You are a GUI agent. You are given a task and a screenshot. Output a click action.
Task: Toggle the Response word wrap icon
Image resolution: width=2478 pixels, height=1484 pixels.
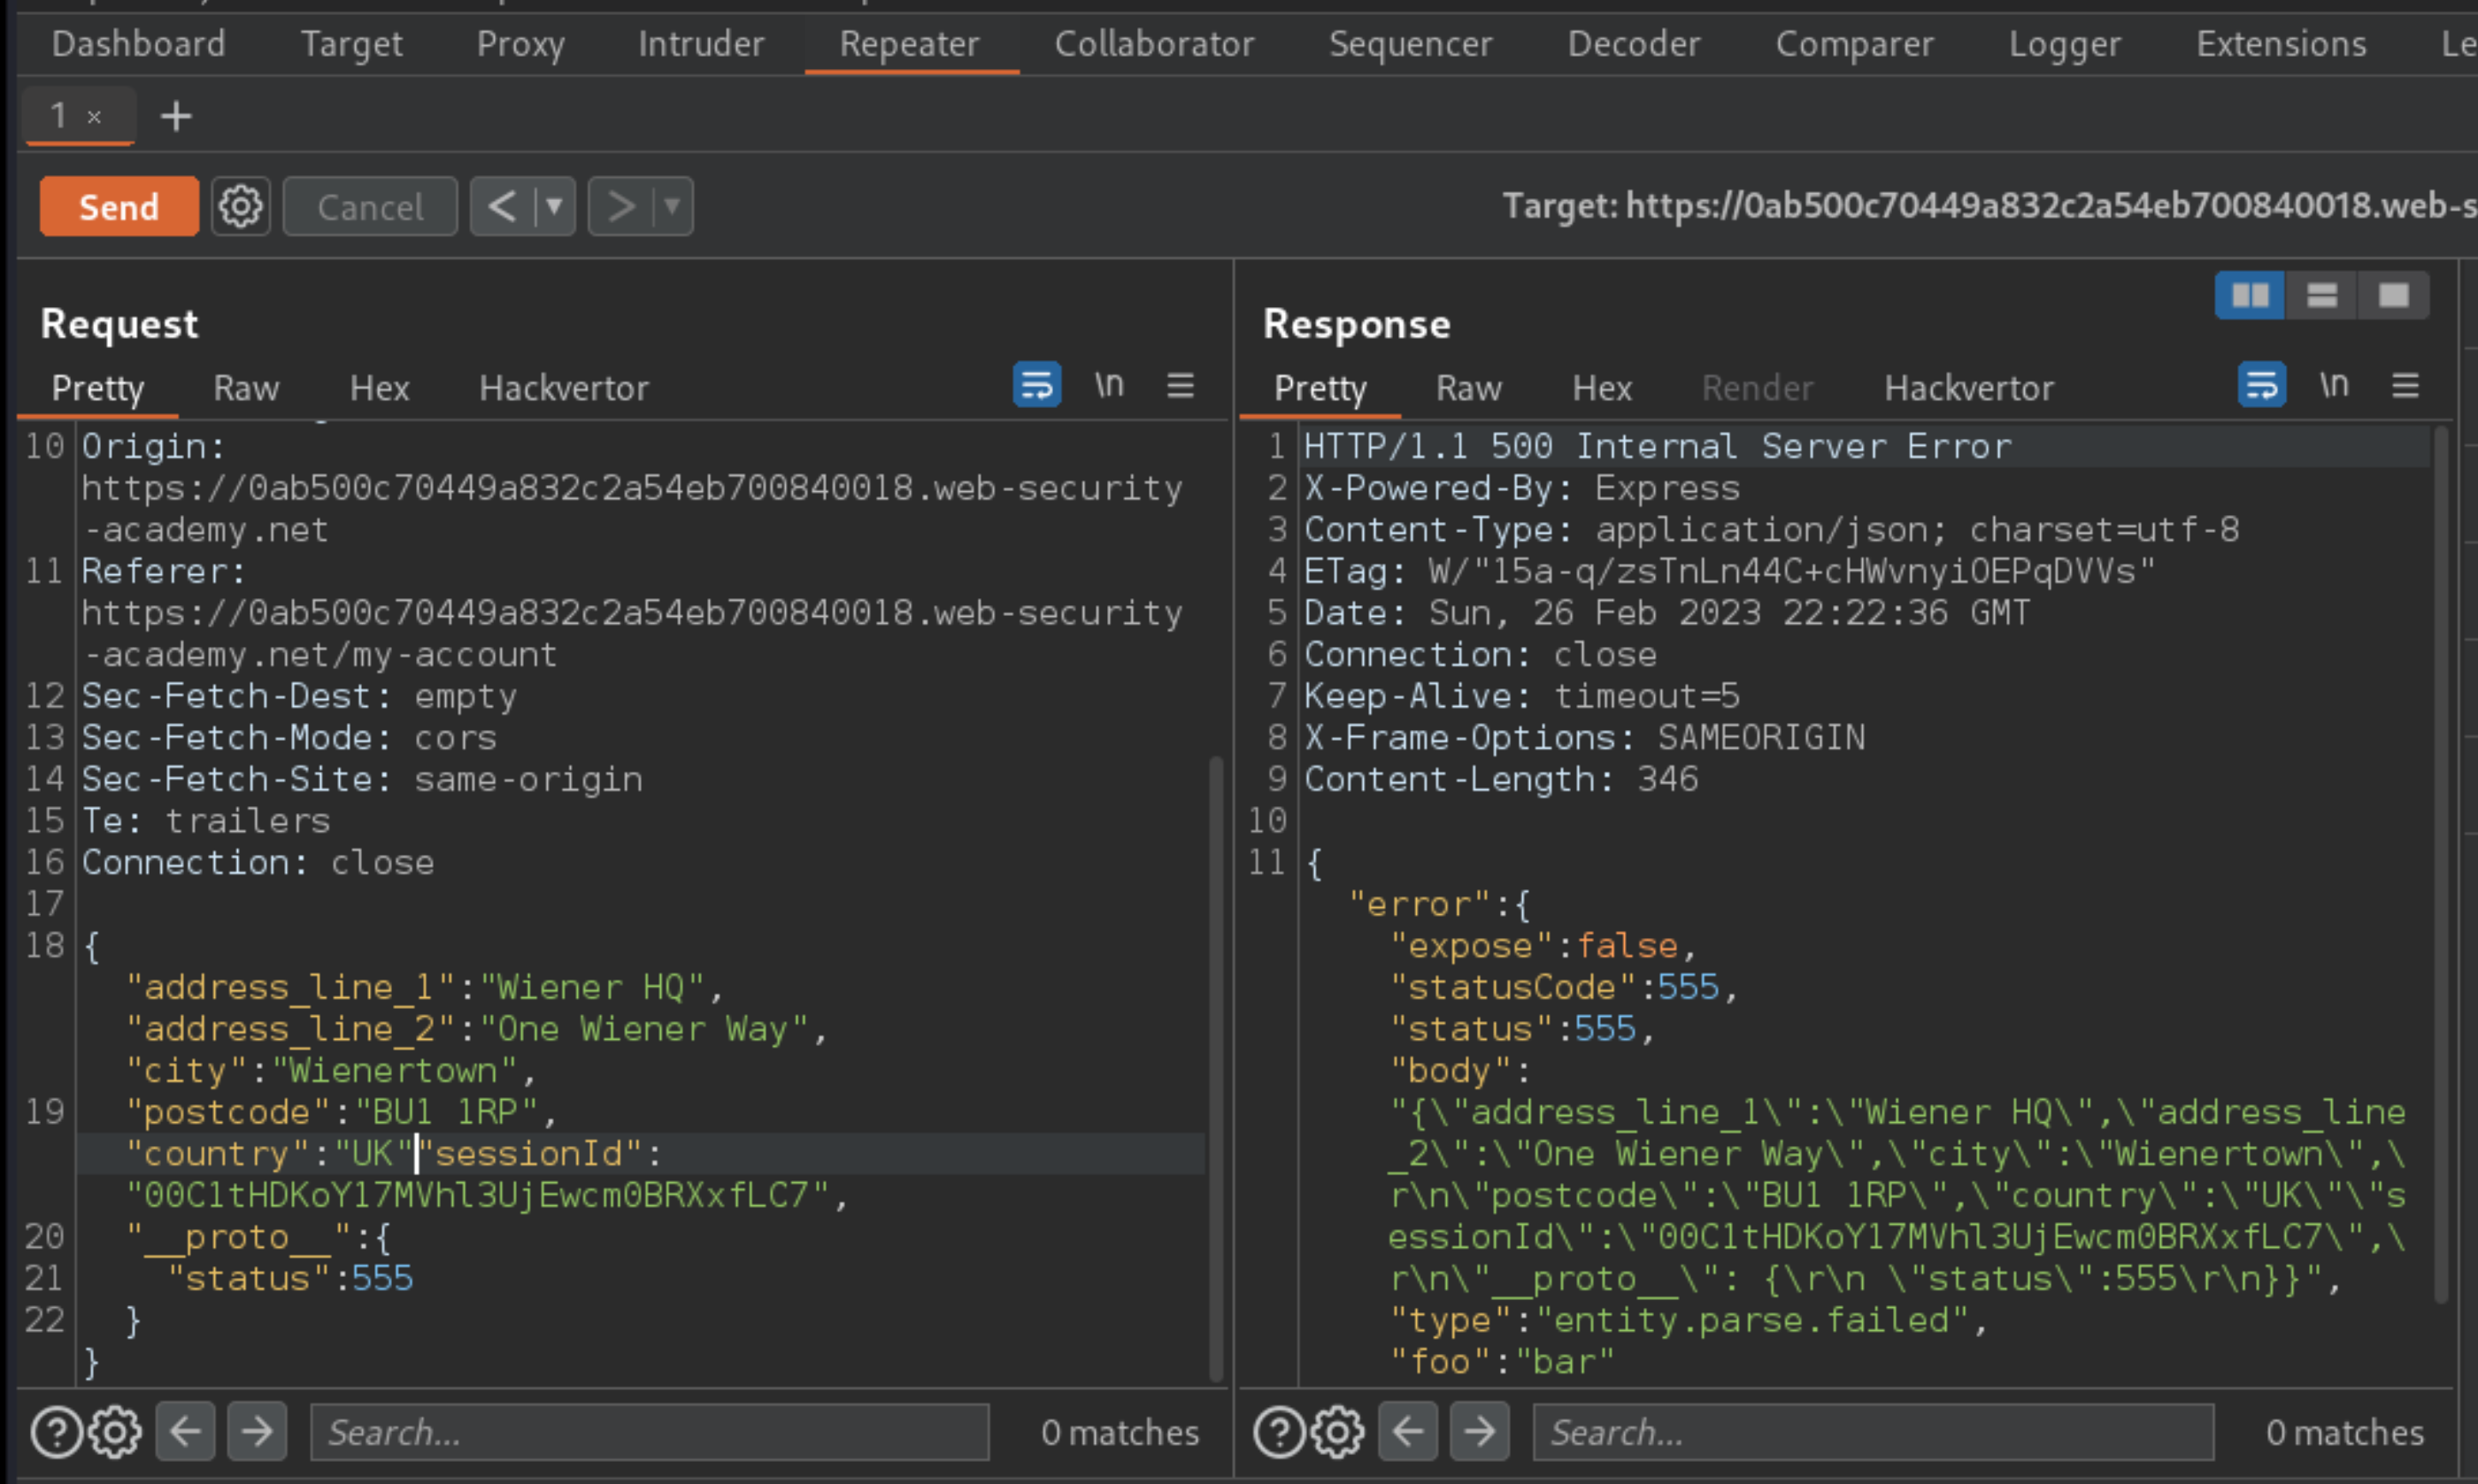point(2260,385)
